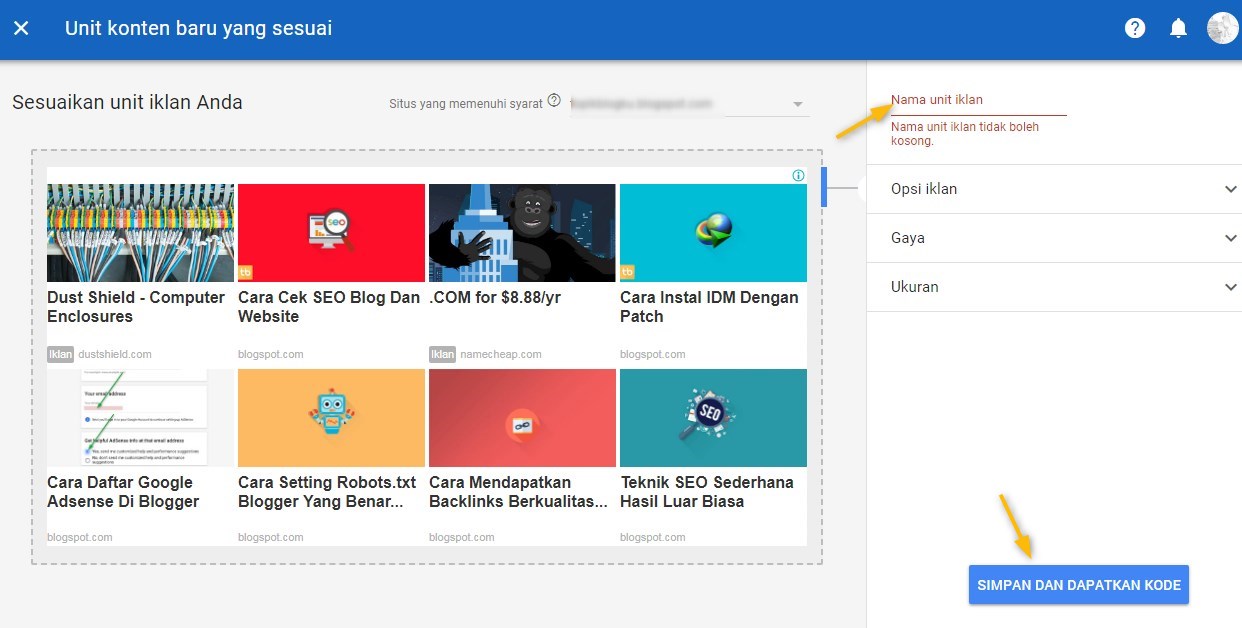Open 'Cara Instal IDM Dengan Patch' title

(x=709, y=307)
